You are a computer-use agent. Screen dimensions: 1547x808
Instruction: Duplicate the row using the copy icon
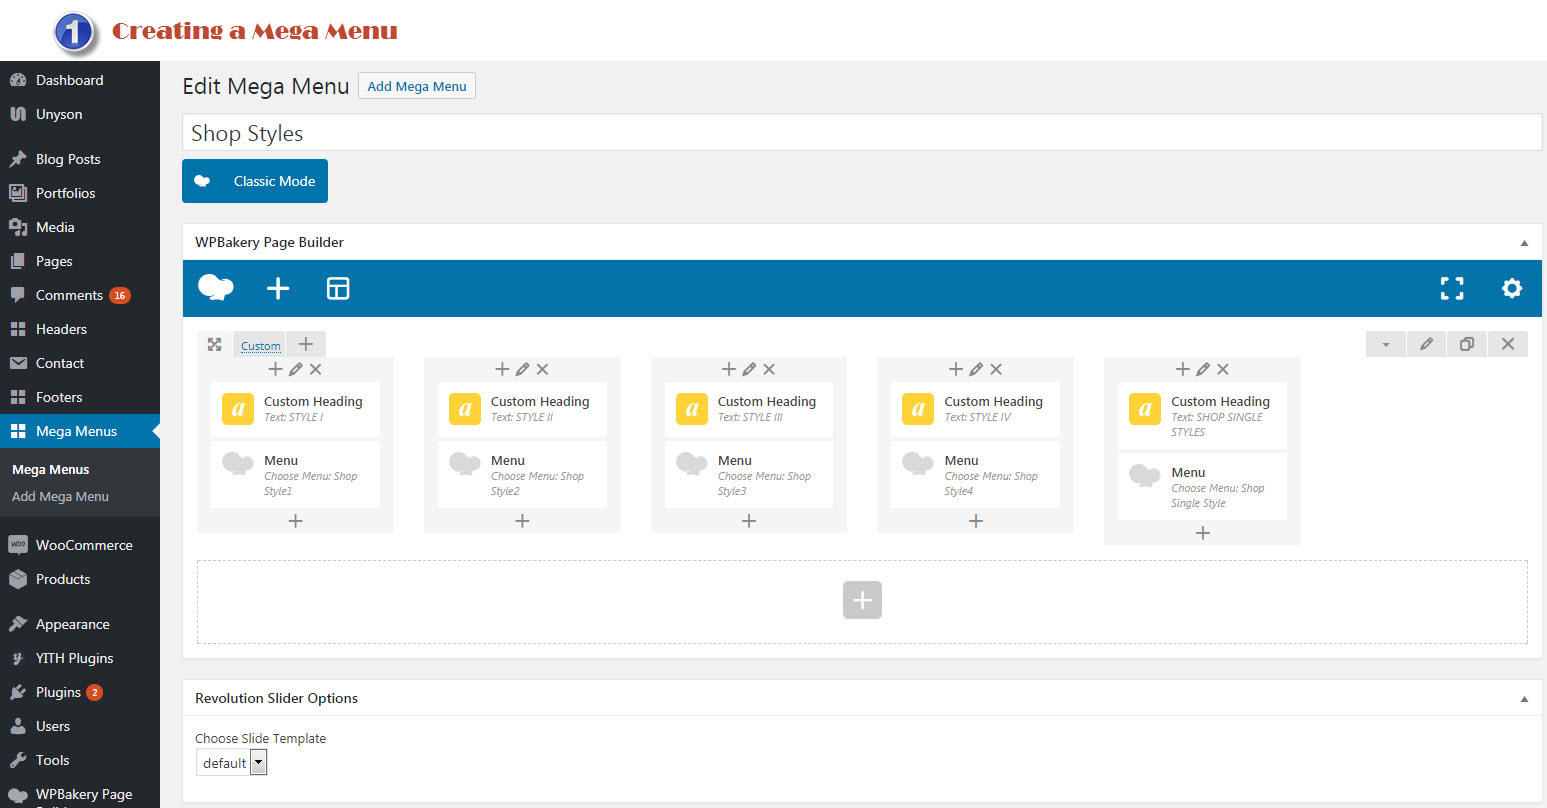point(1466,344)
